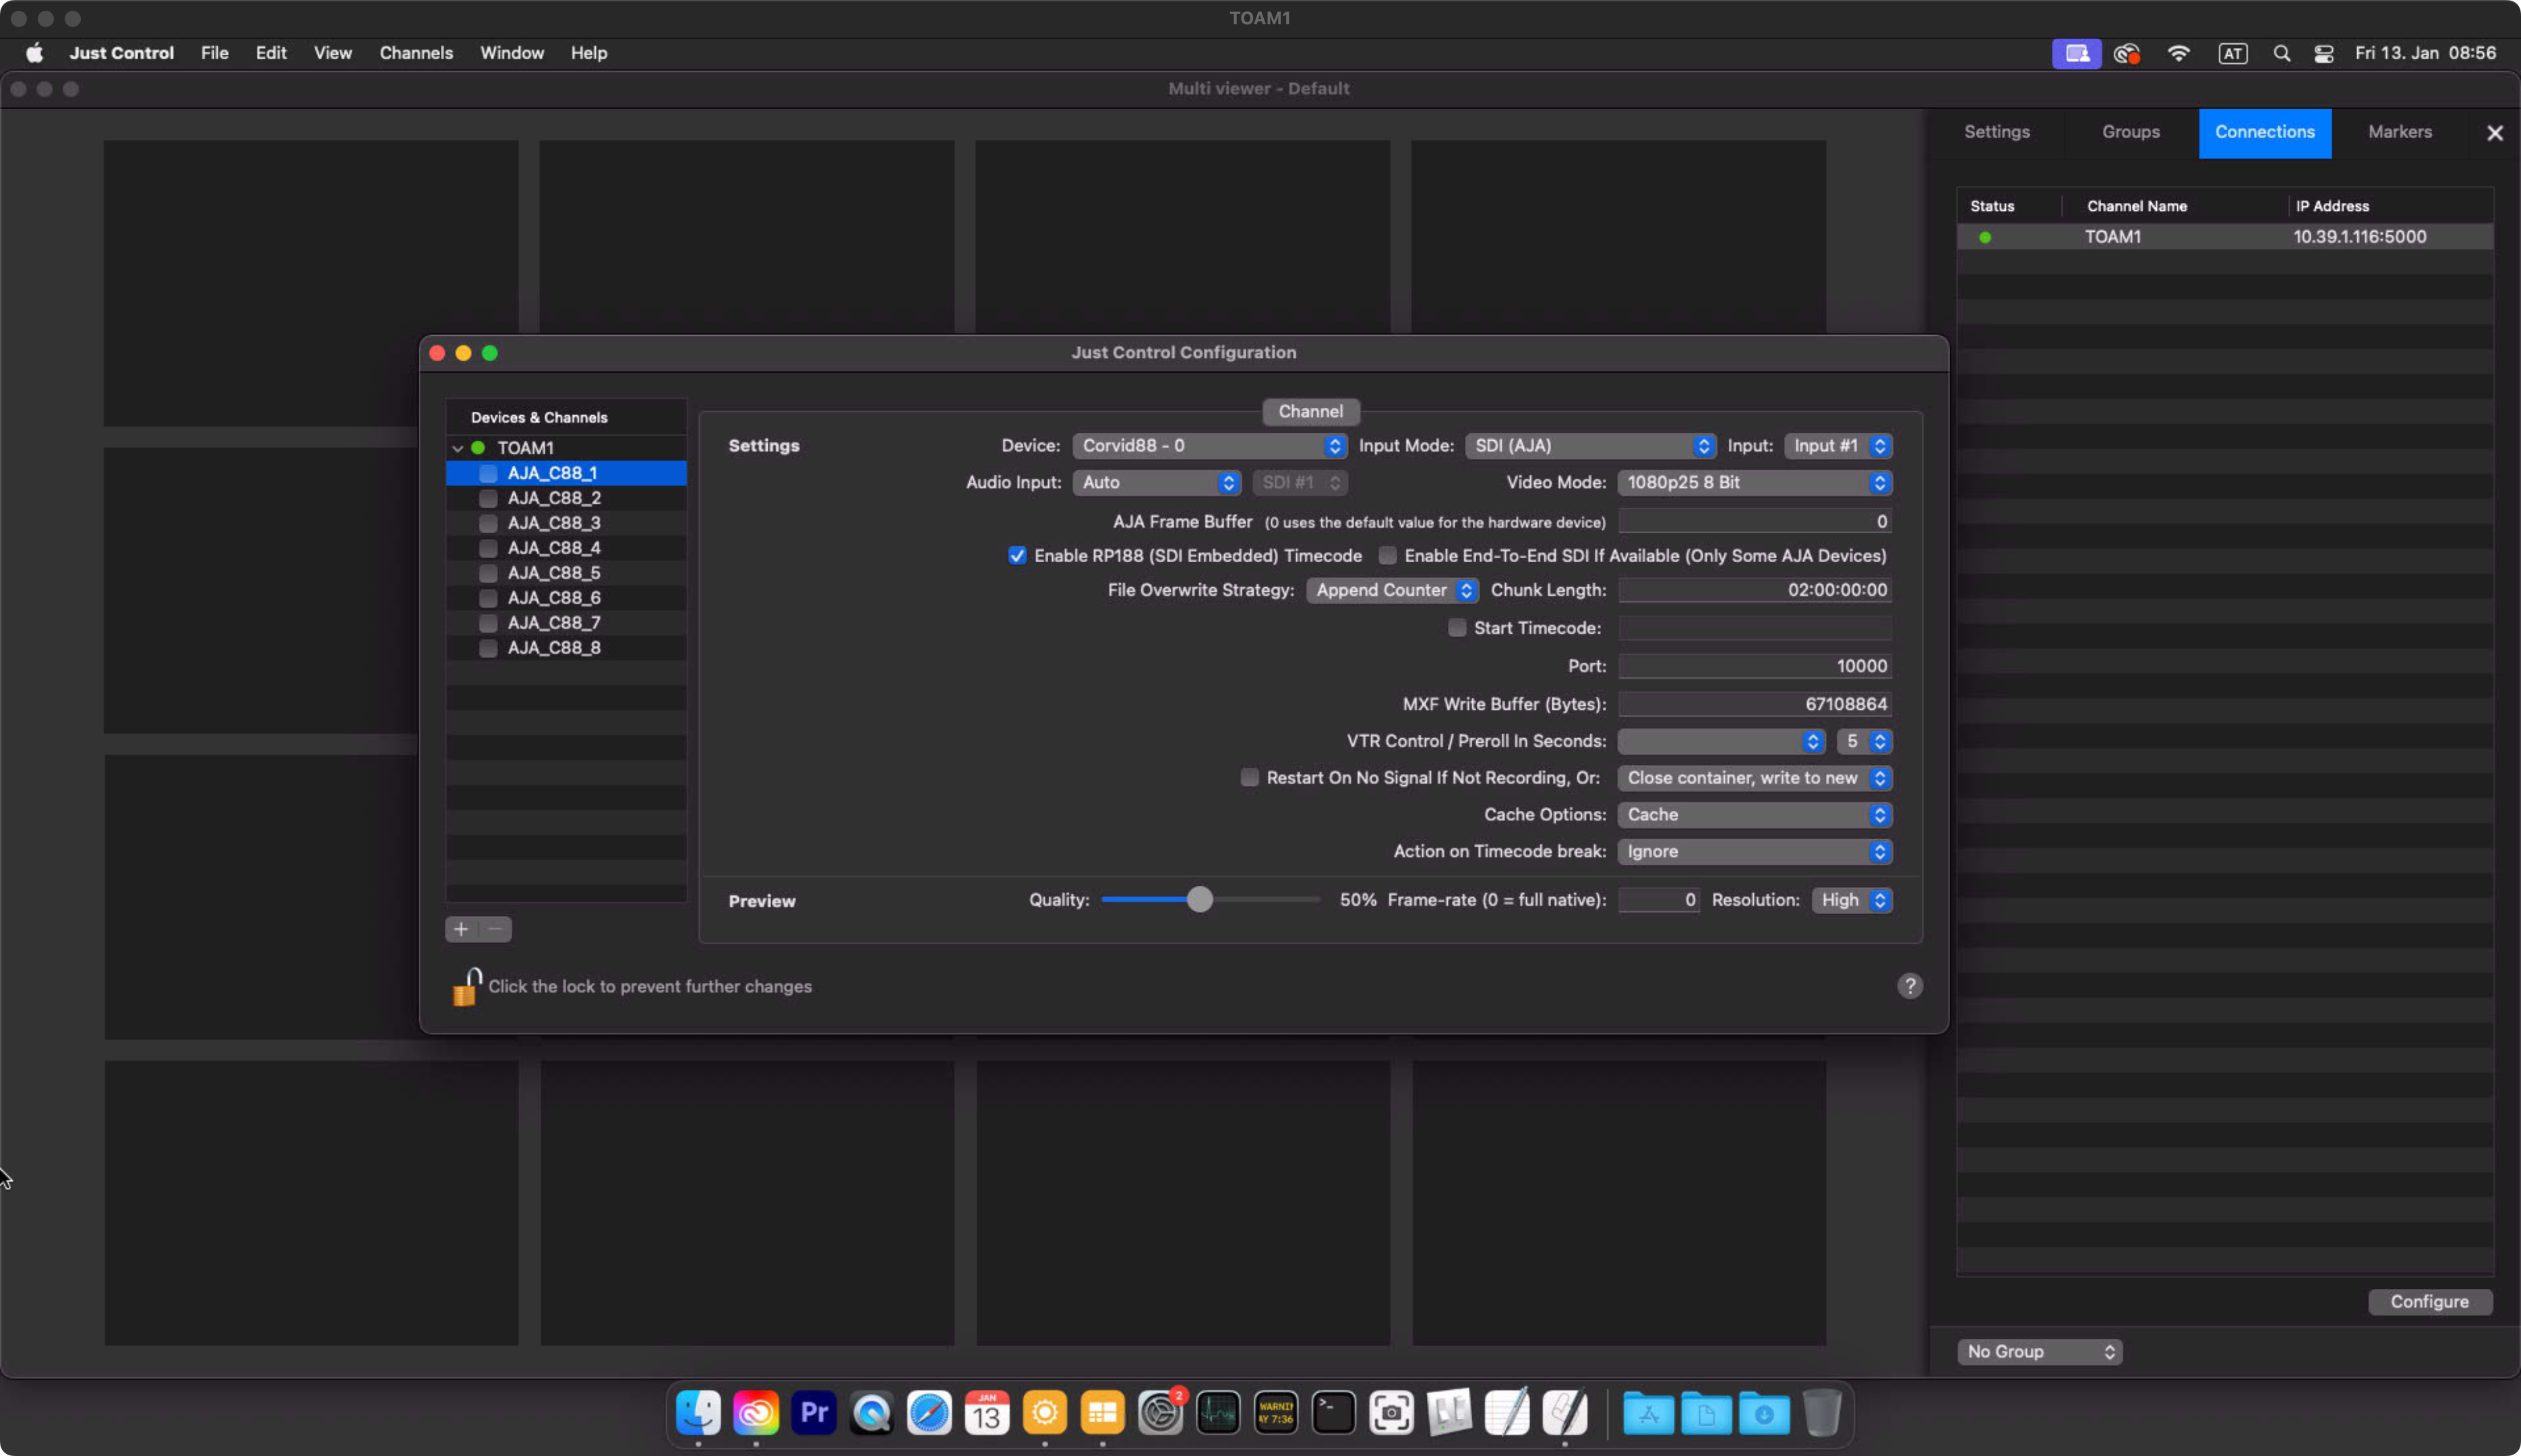
Task: Tick the AJA_C88_1 channel checkbox
Action: 488,473
